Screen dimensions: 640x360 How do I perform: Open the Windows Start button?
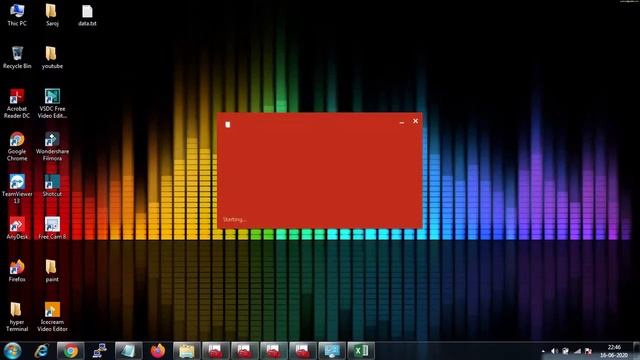click(x=12, y=351)
